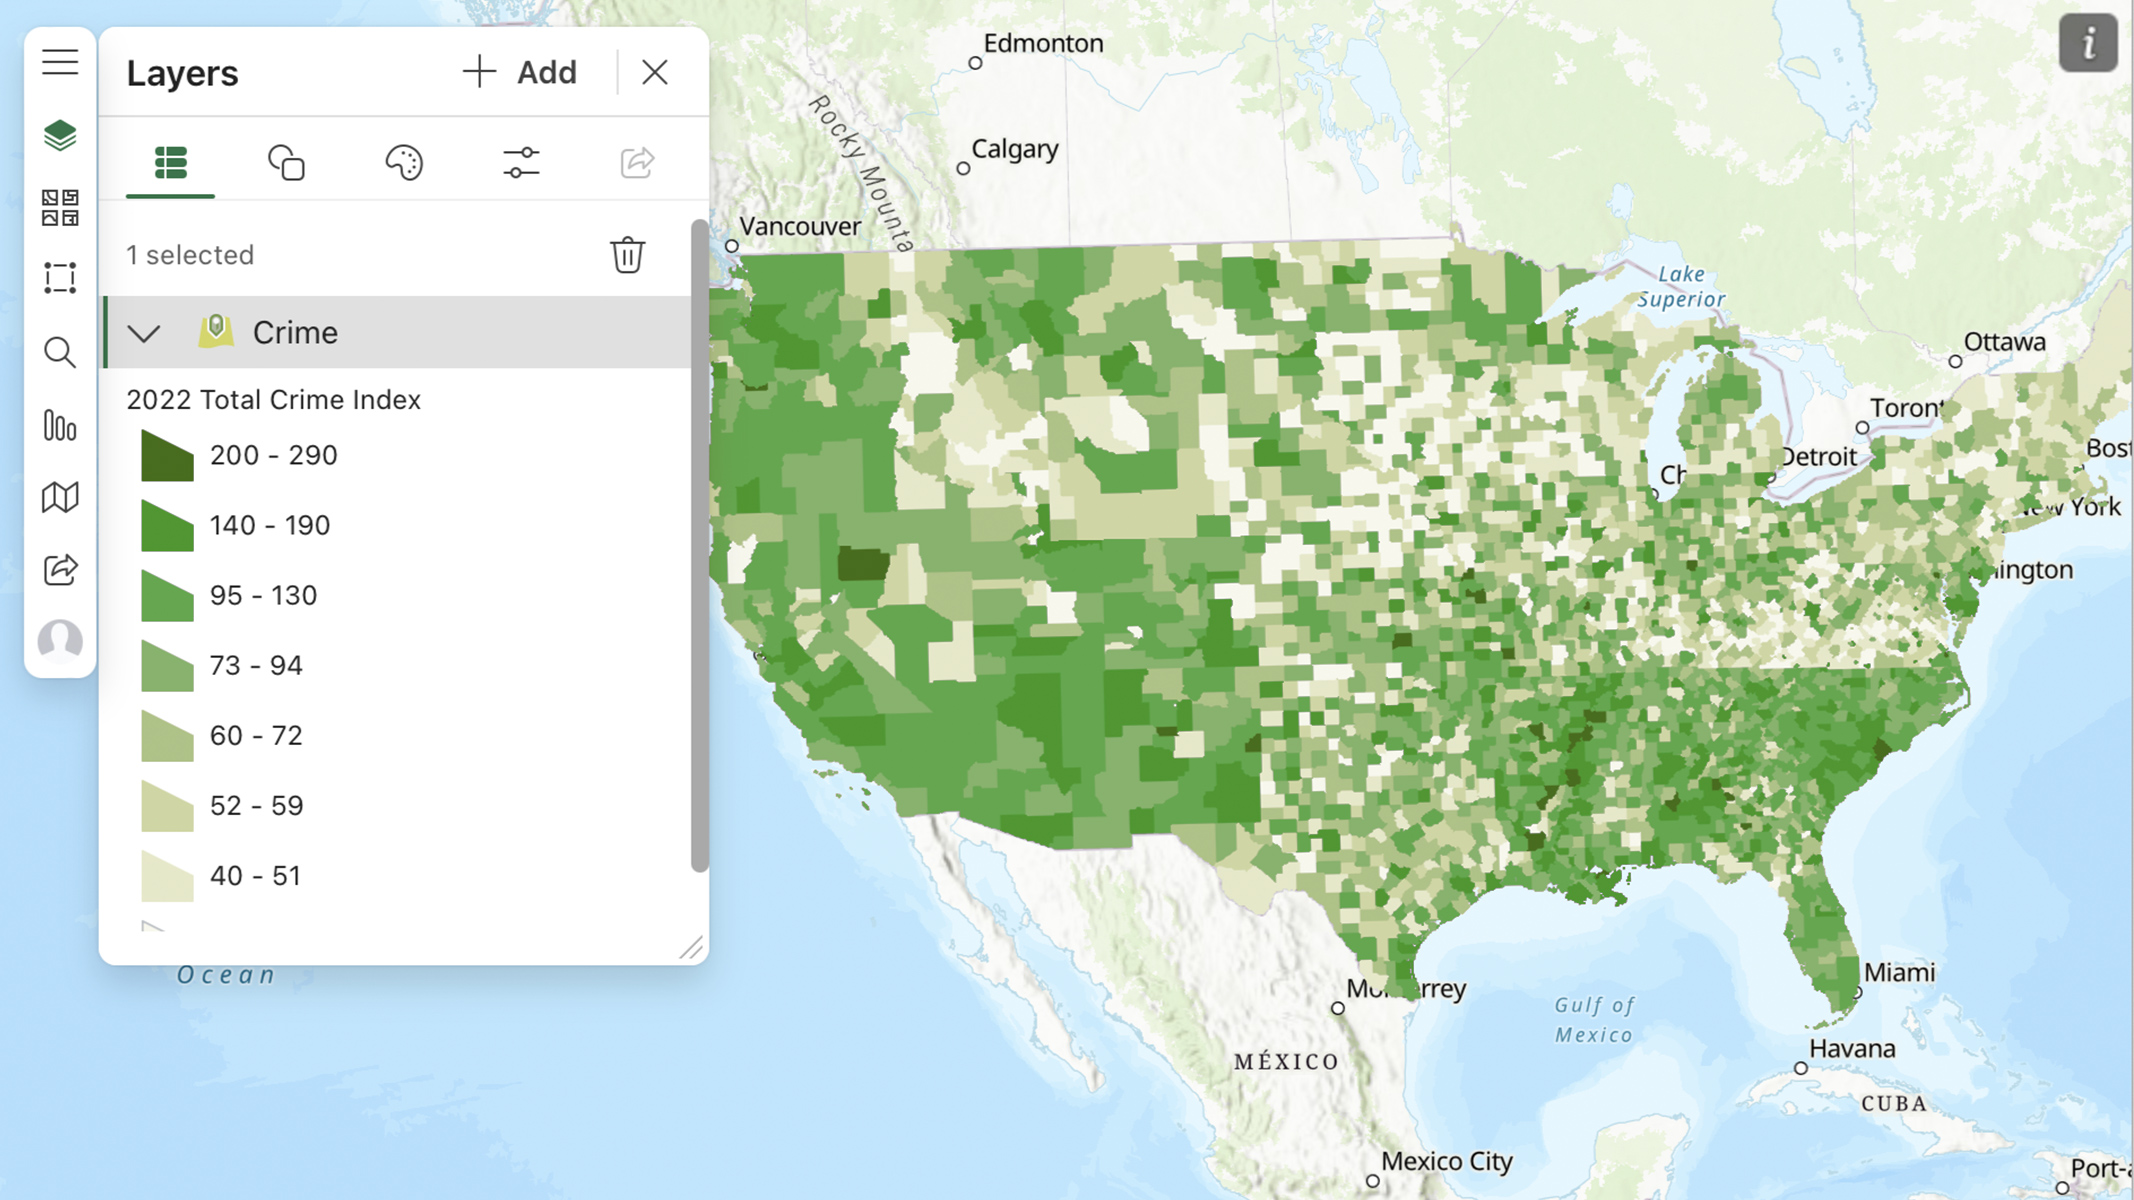
Task: Open the hamburger menu
Action: (60, 62)
